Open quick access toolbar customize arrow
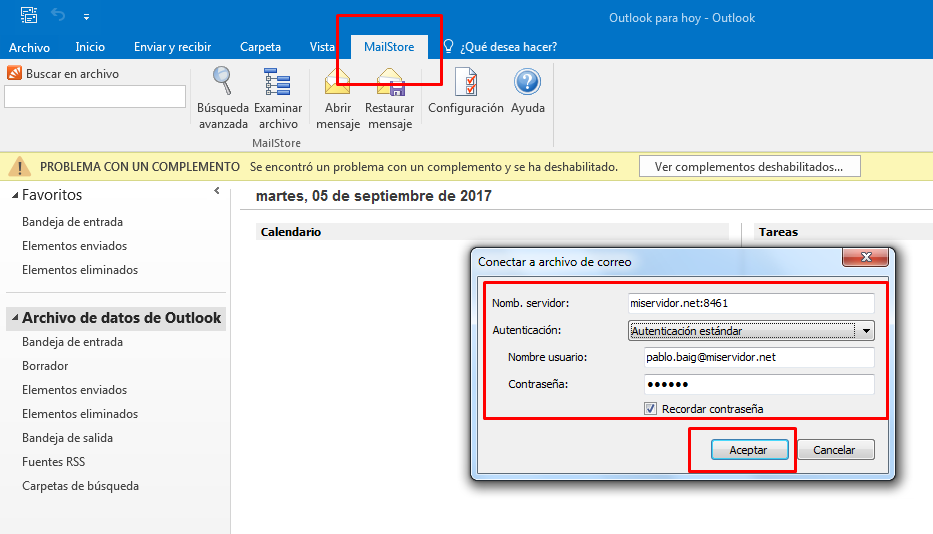This screenshot has width=933, height=534. pos(86,17)
